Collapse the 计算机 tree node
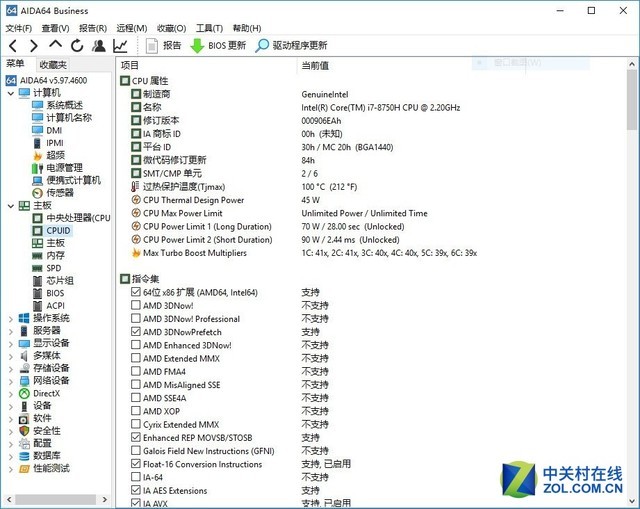Image resolution: width=640 pixels, height=509 pixels. (x=11, y=93)
